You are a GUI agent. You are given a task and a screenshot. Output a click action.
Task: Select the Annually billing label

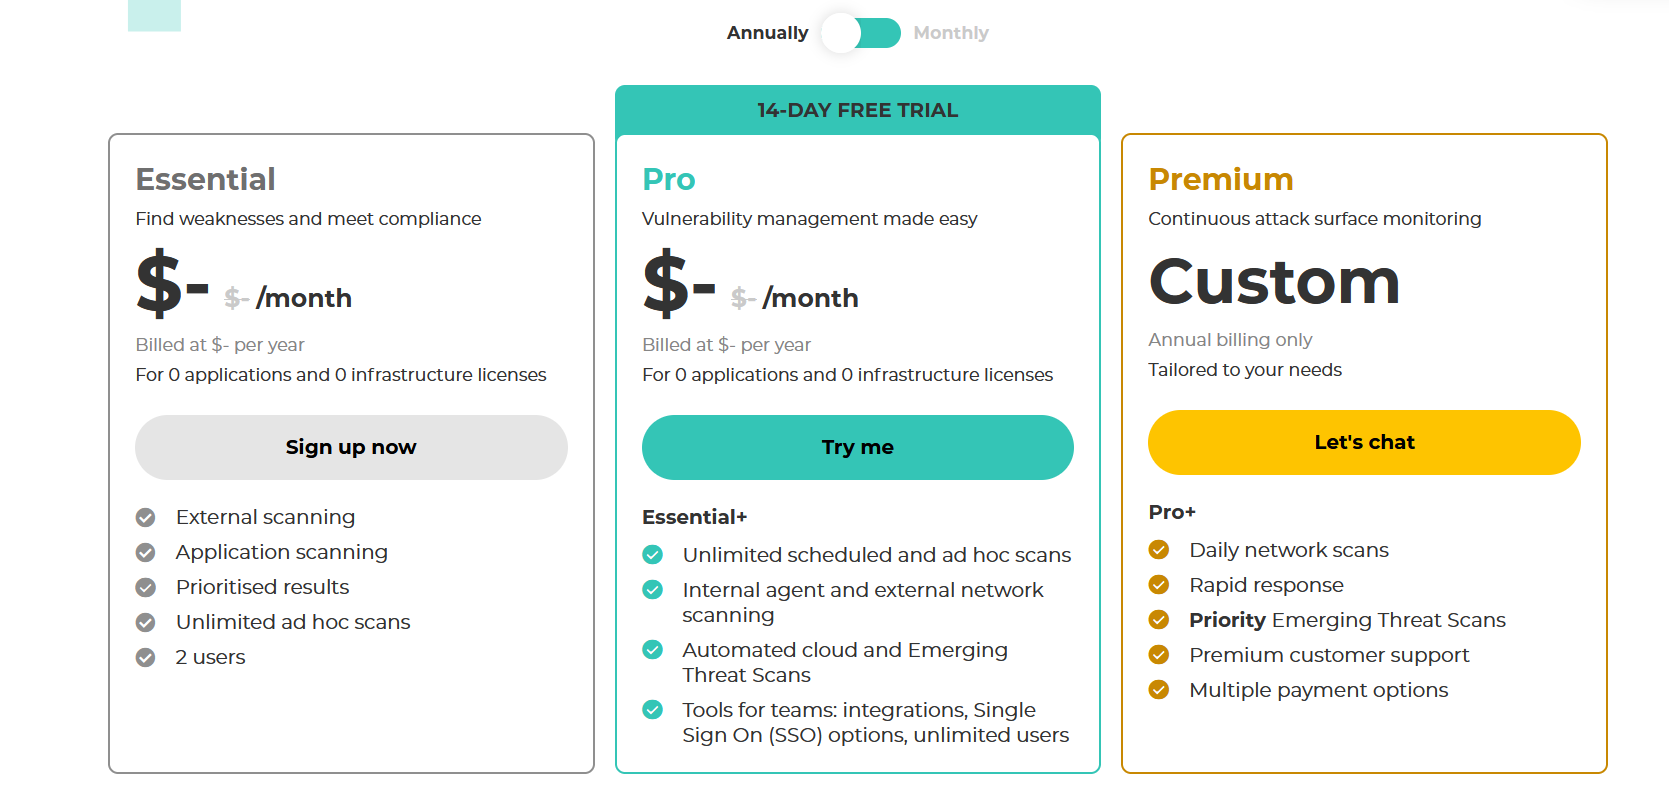[767, 33]
